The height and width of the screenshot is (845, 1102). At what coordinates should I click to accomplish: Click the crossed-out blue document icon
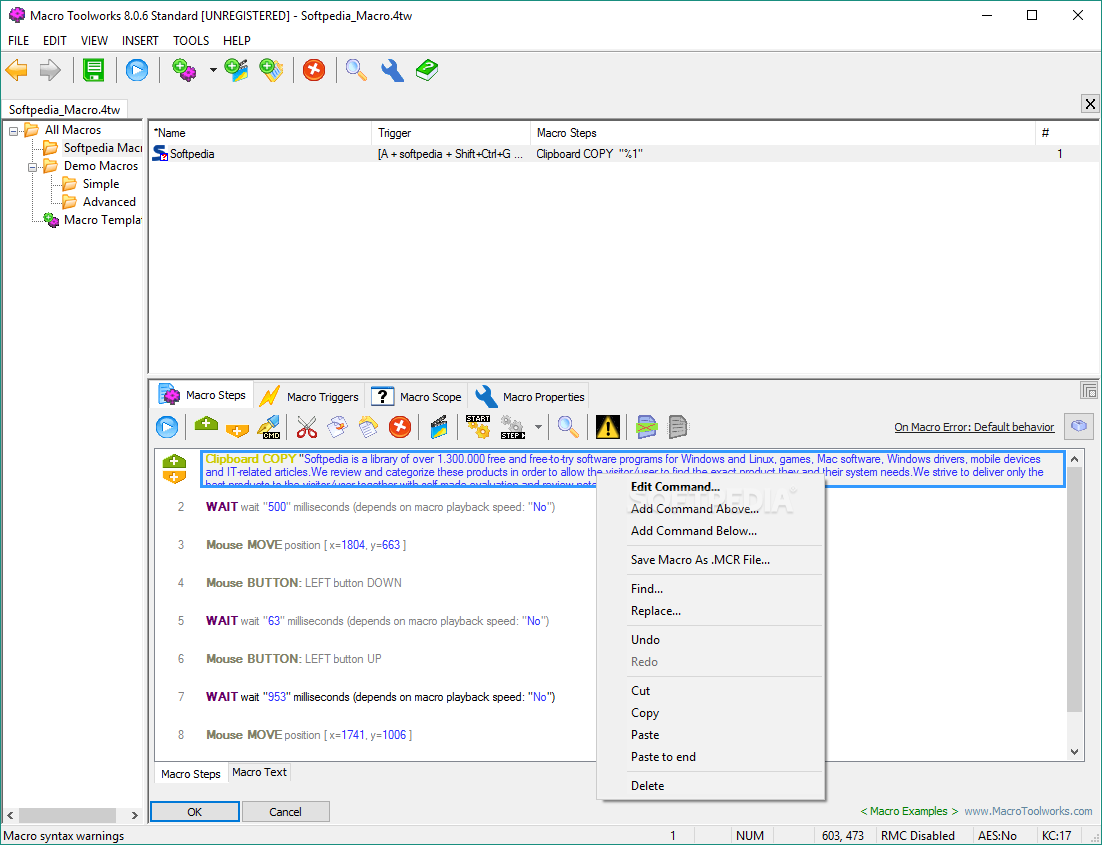pos(647,427)
